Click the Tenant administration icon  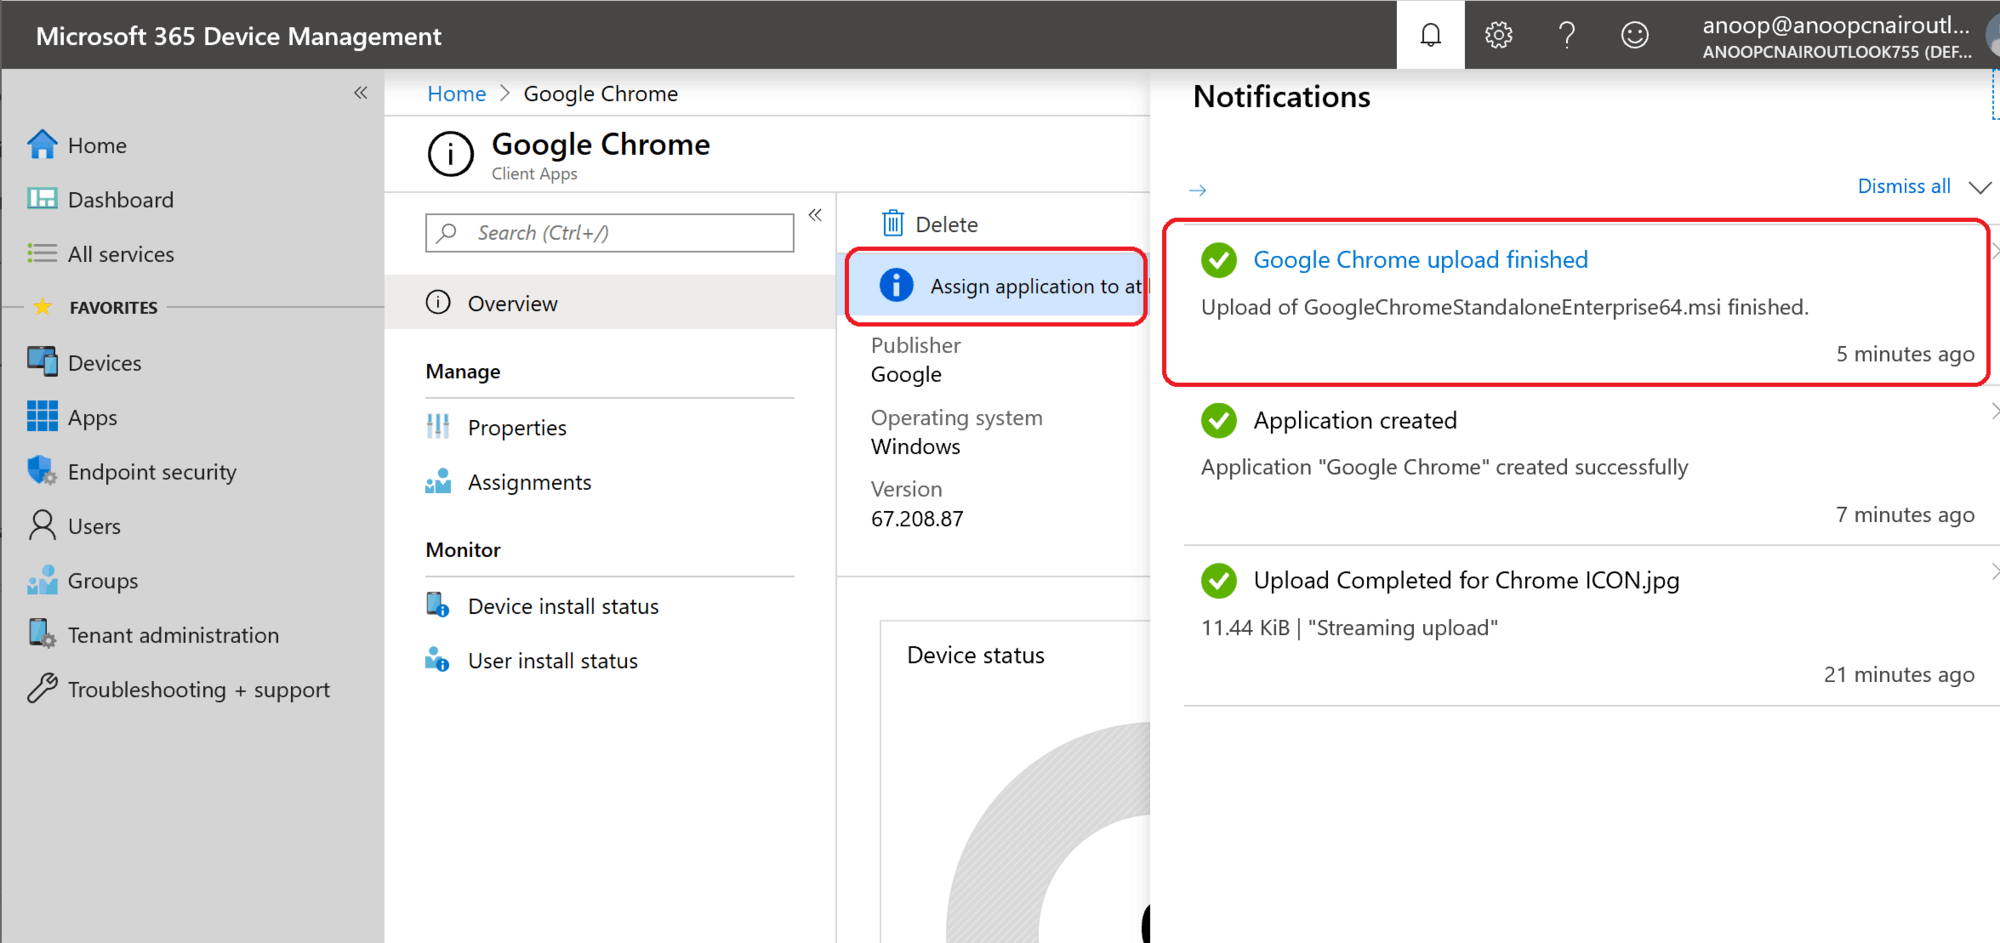tap(42, 634)
